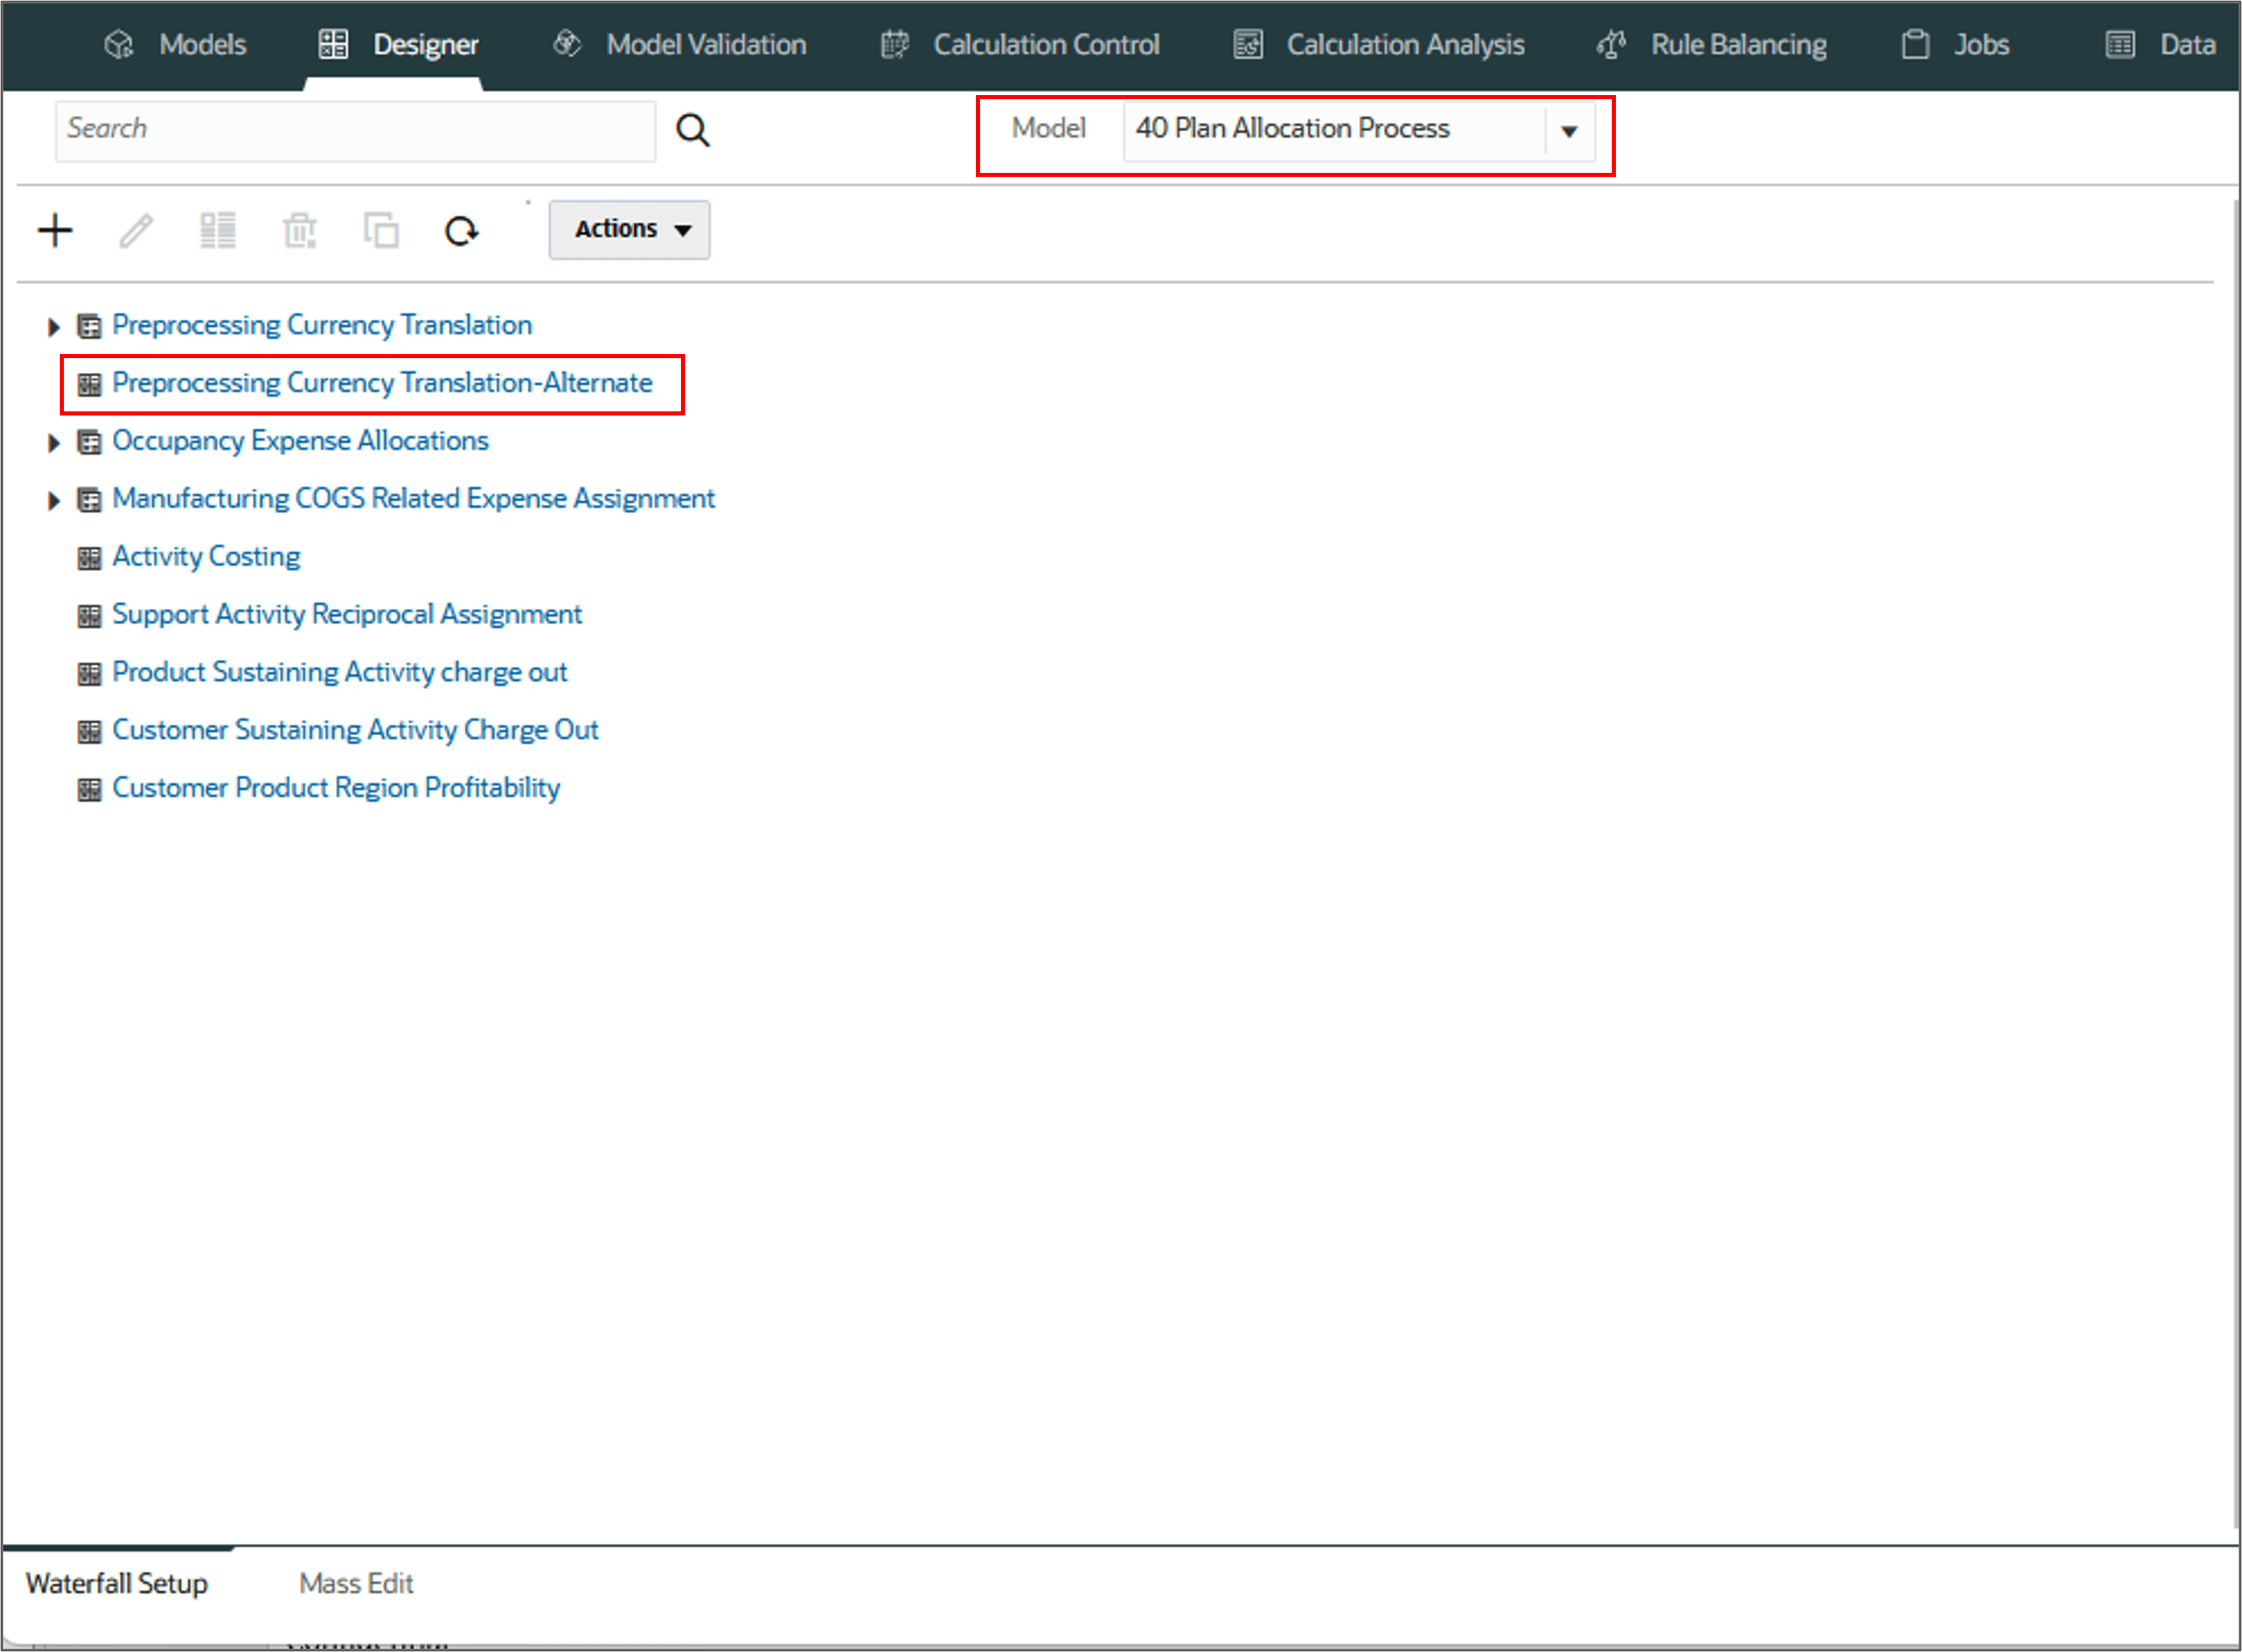Viewport: 2242px width, 1652px height.
Task: Click the plus icon to add a rule
Action: pyautogui.click(x=55, y=231)
